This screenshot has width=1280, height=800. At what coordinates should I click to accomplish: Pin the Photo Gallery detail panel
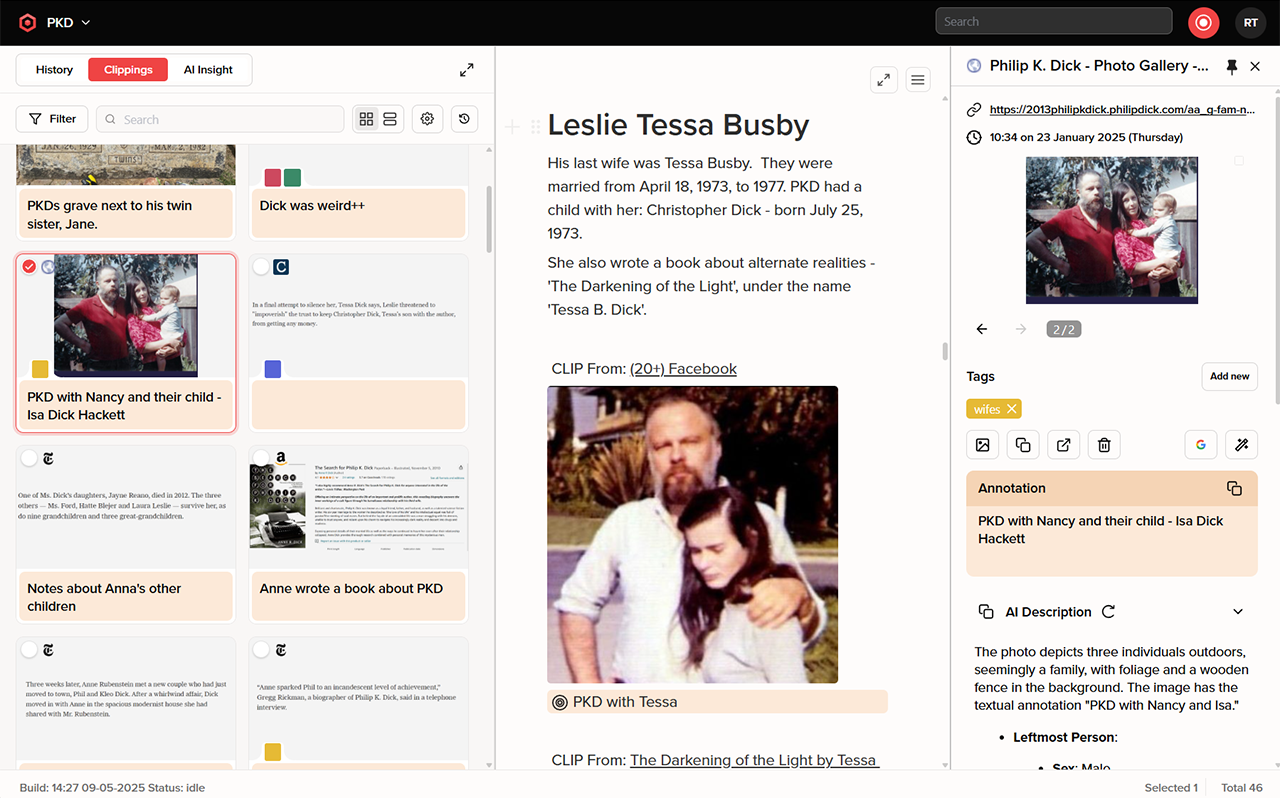coord(1231,66)
